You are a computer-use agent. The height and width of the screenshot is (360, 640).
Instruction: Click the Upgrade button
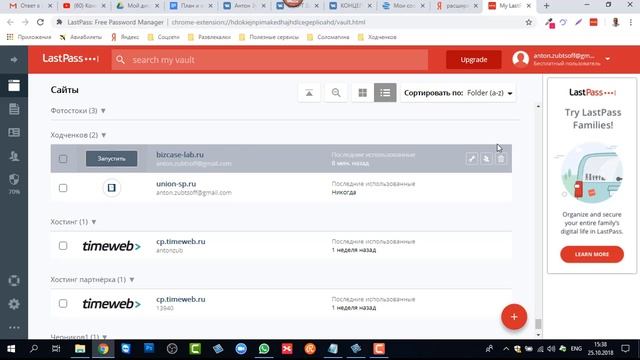tap(473, 60)
